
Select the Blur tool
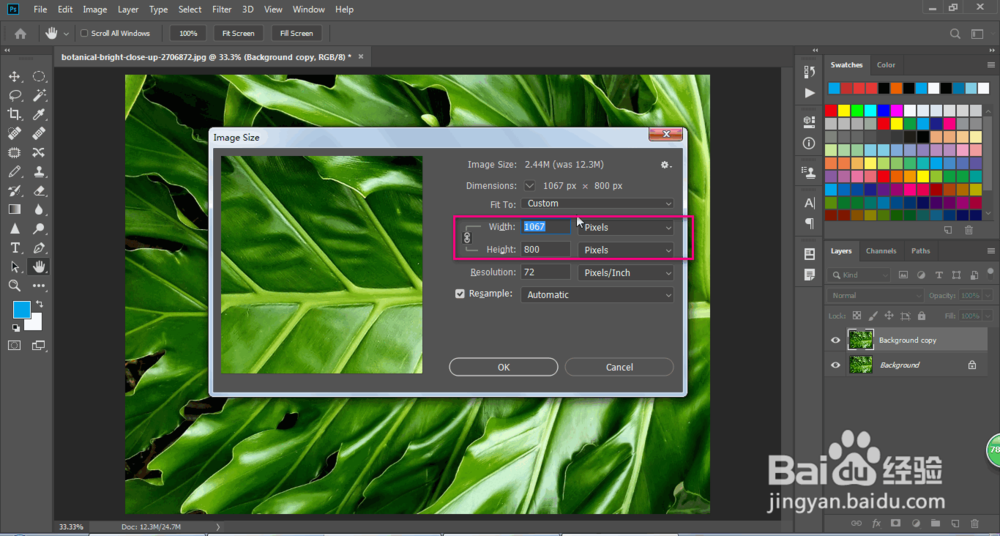point(39,209)
